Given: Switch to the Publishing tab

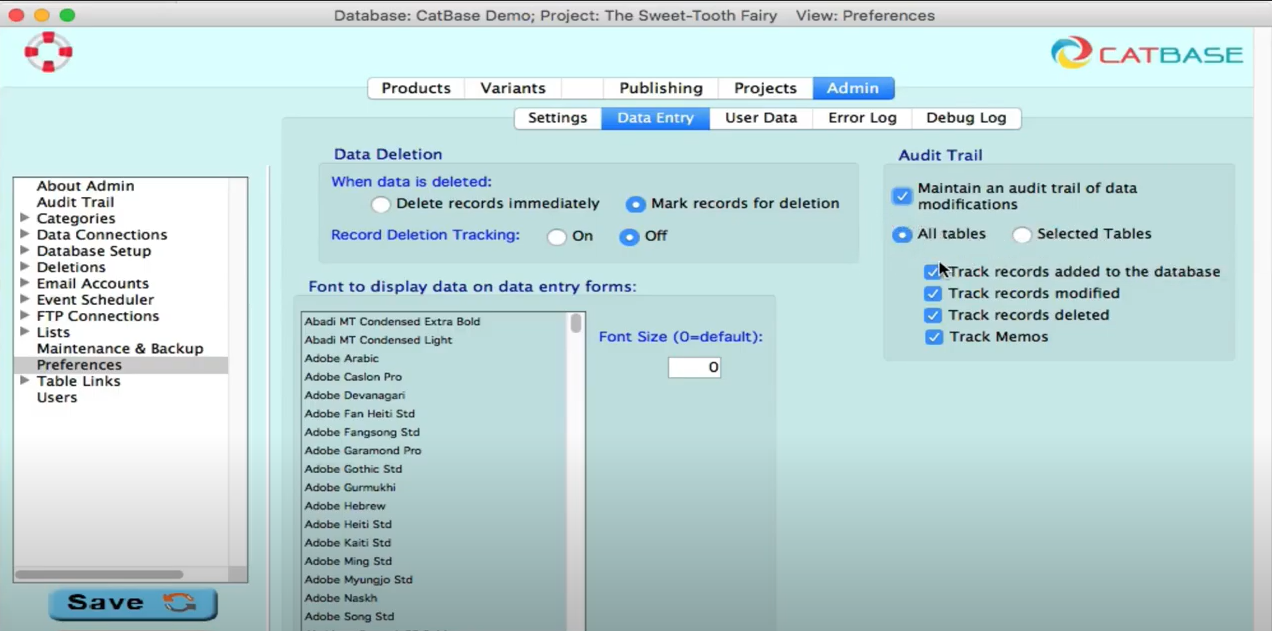Looking at the screenshot, I should pos(660,88).
